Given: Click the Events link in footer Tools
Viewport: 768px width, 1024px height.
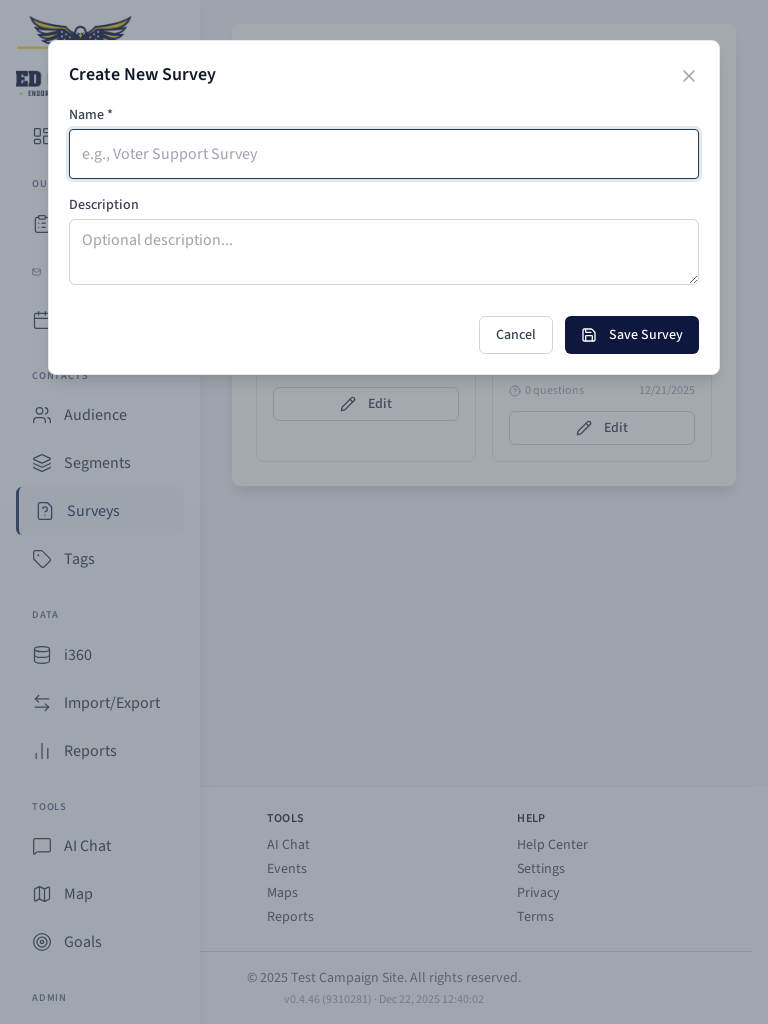Looking at the screenshot, I should pyautogui.click(x=287, y=869).
